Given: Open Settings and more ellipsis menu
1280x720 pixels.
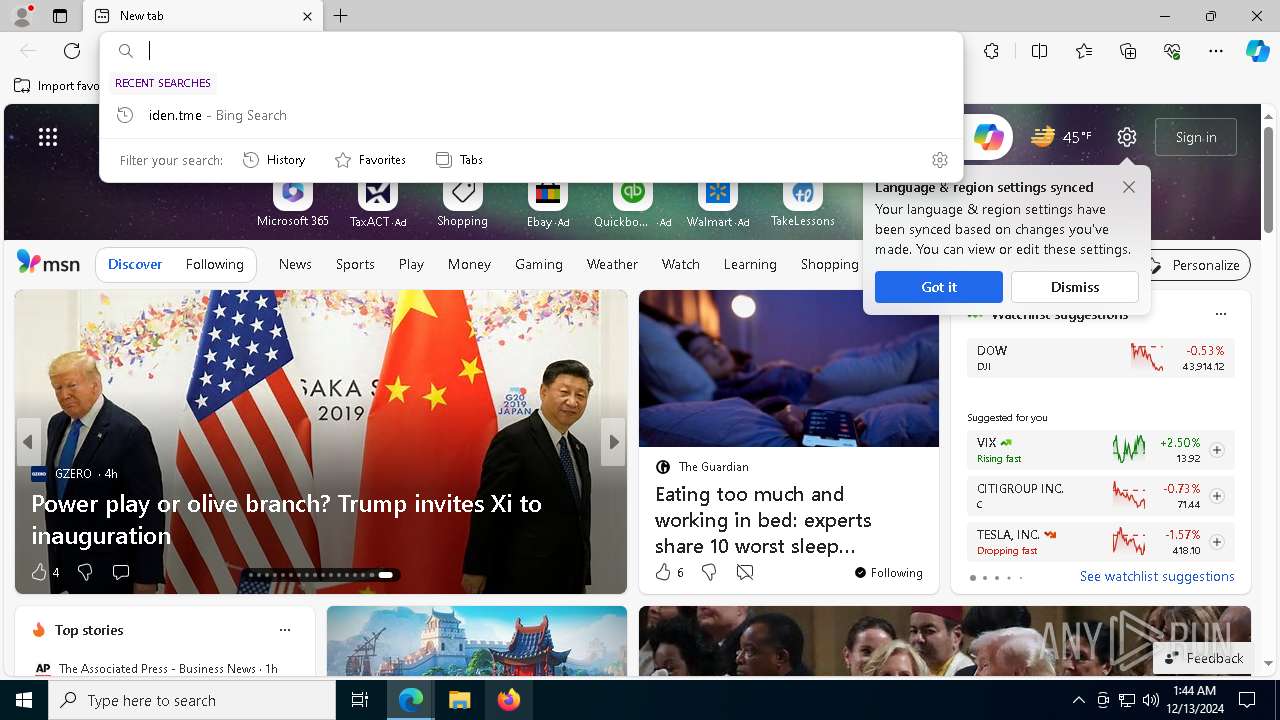Looking at the screenshot, I should [1216, 51].
